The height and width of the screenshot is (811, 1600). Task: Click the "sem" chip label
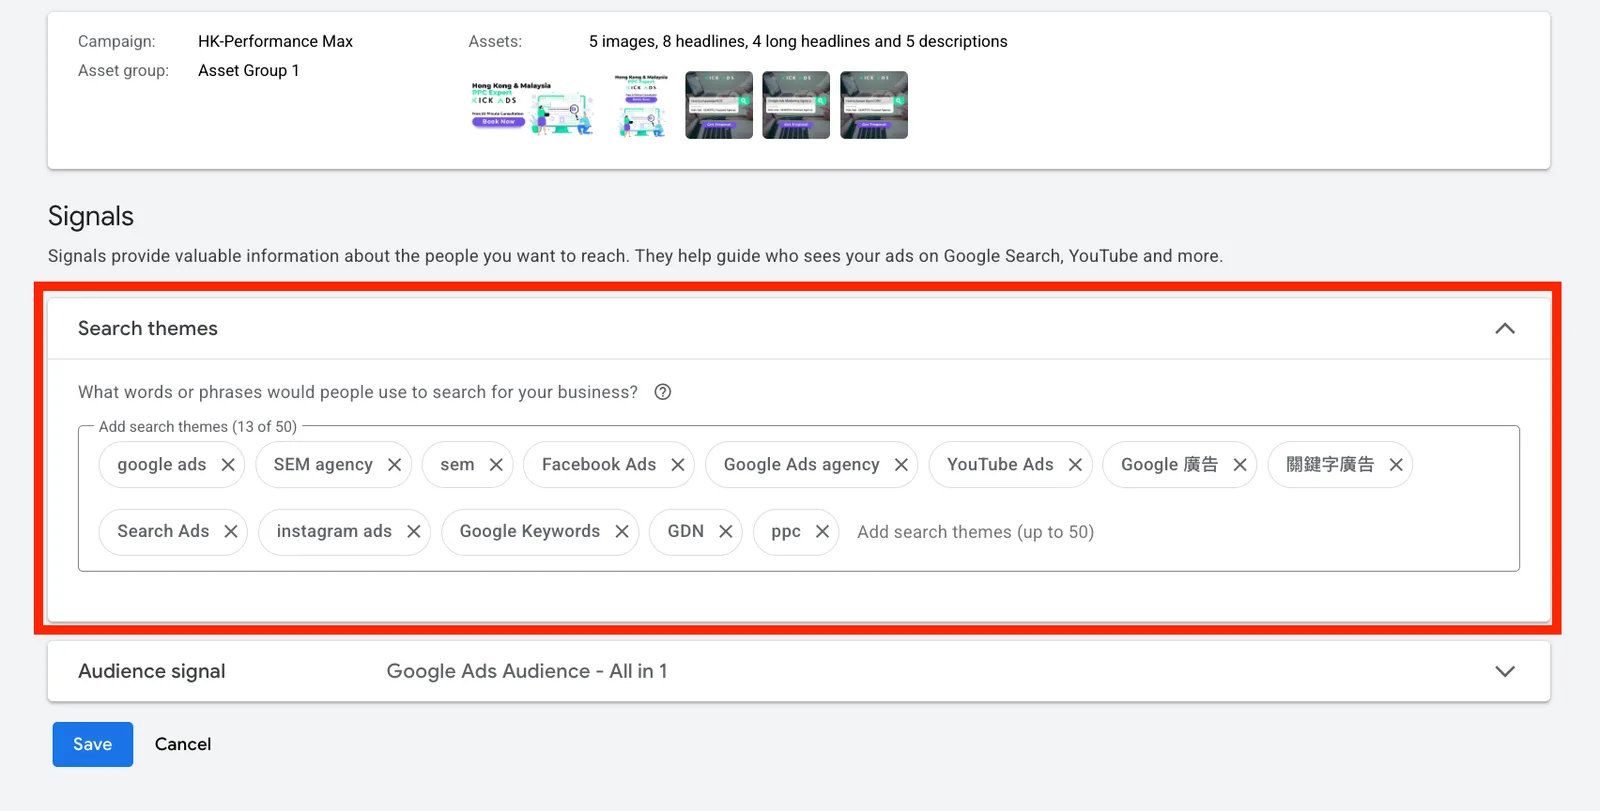coord(457,466)
